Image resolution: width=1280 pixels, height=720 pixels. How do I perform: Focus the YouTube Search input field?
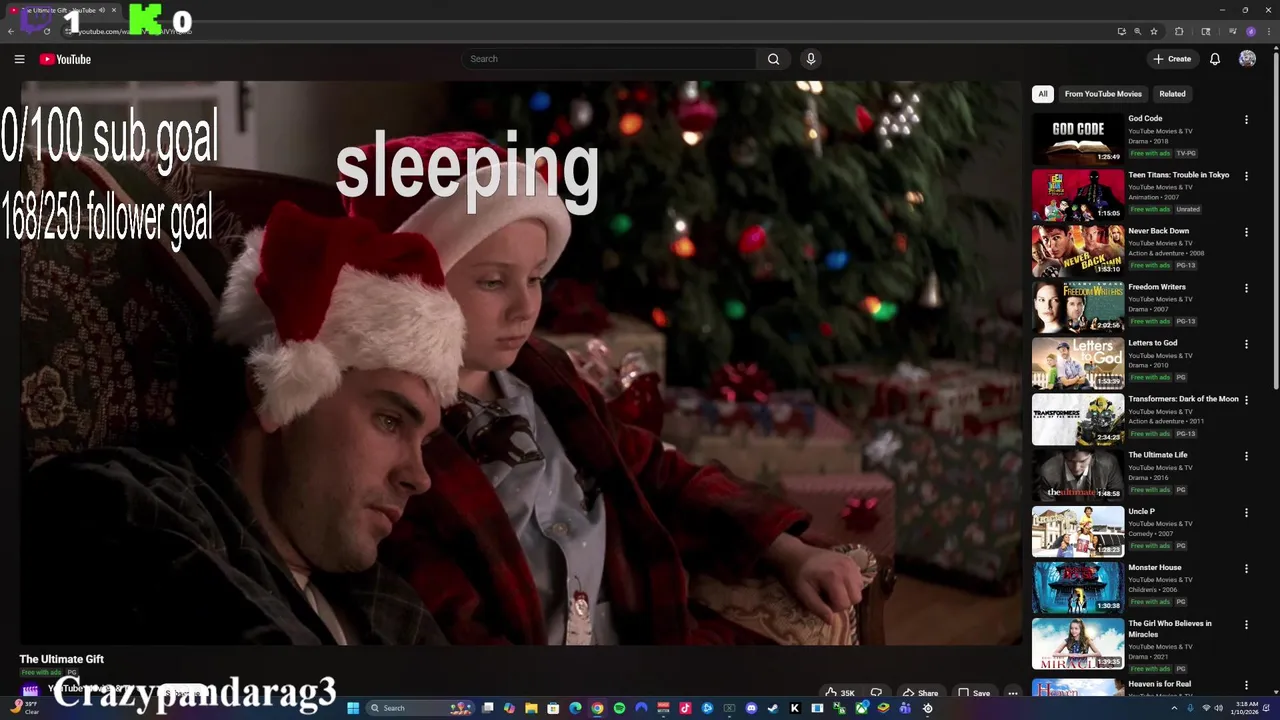(x=610, y=59)
